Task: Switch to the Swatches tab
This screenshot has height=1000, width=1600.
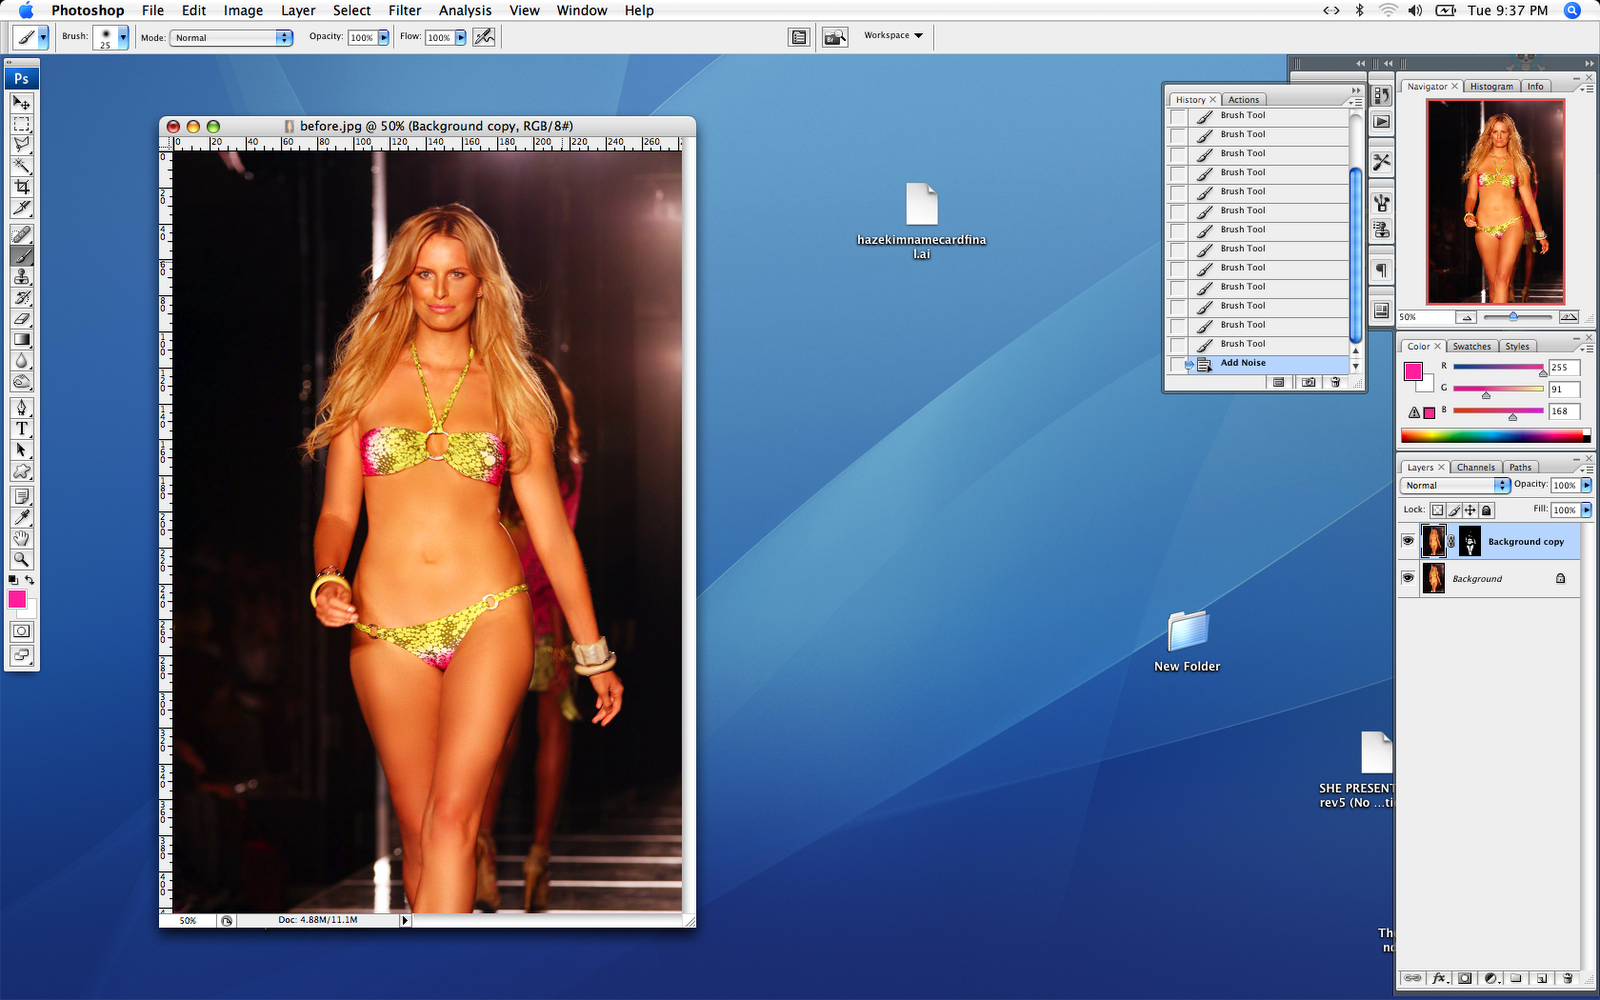Action: click(x=1472, y=346)
